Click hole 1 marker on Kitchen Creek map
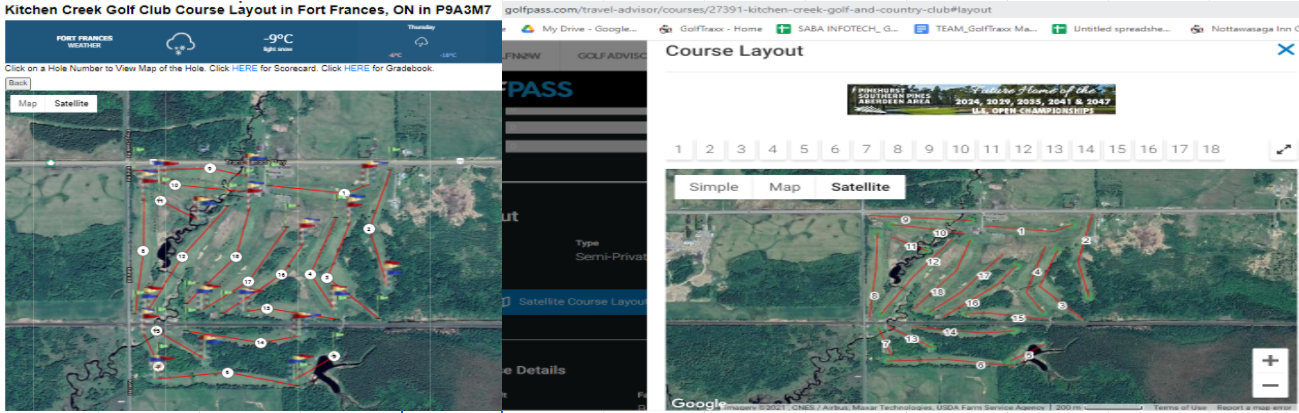 pyautogui.click(x=344, y=193)
